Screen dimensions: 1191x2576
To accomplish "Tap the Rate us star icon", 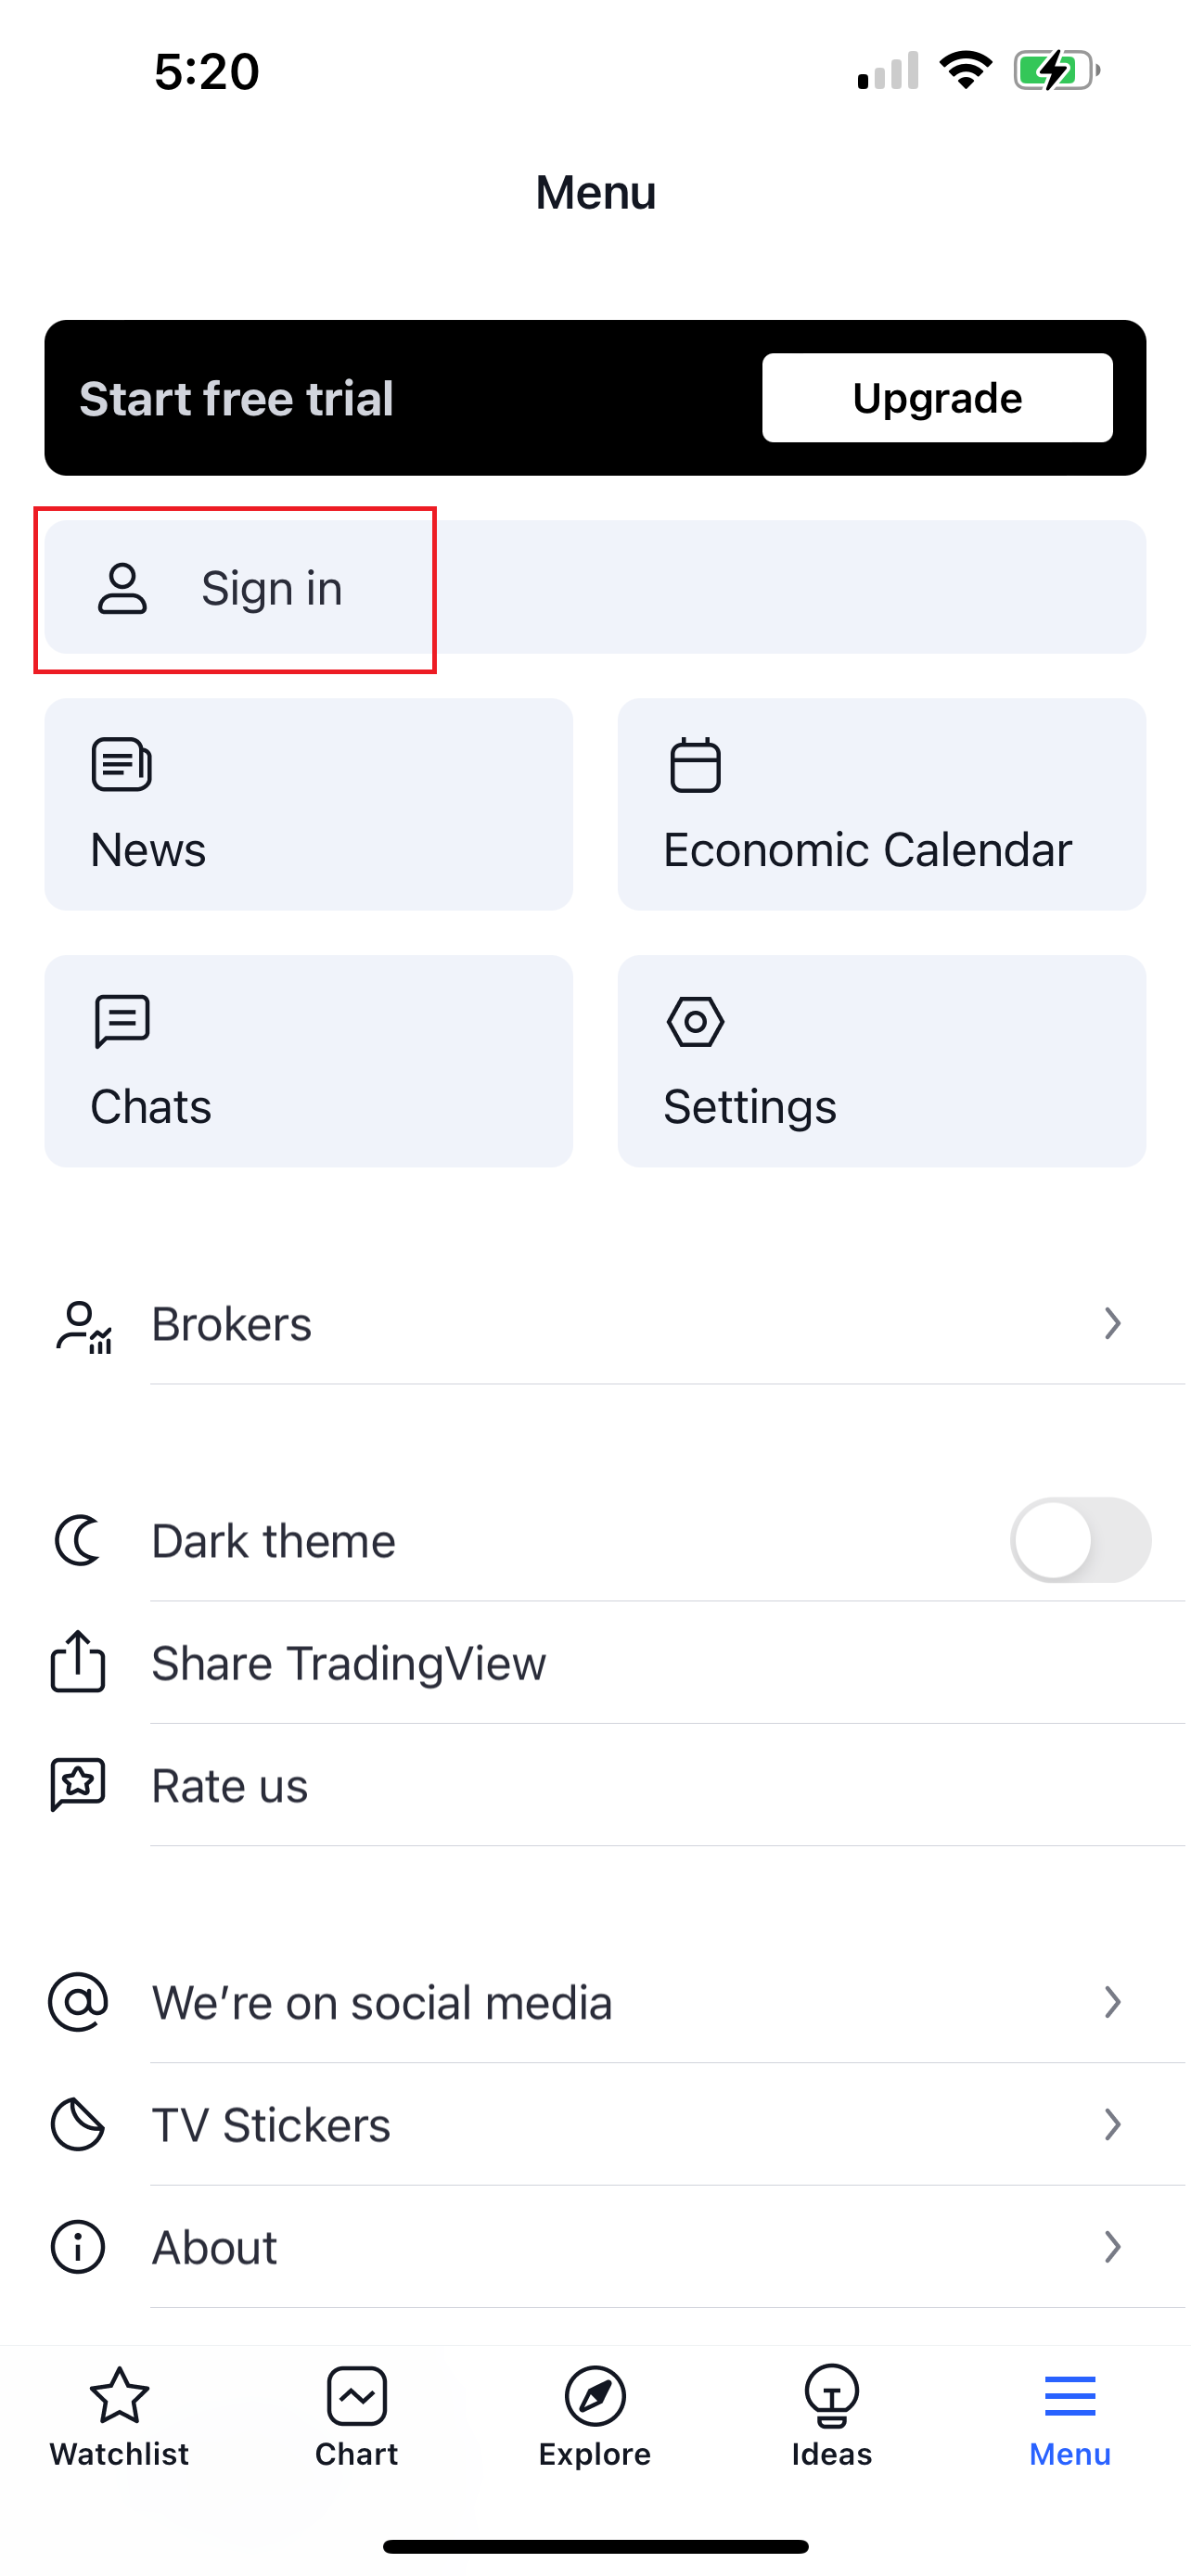I will tap(78, 1785).
